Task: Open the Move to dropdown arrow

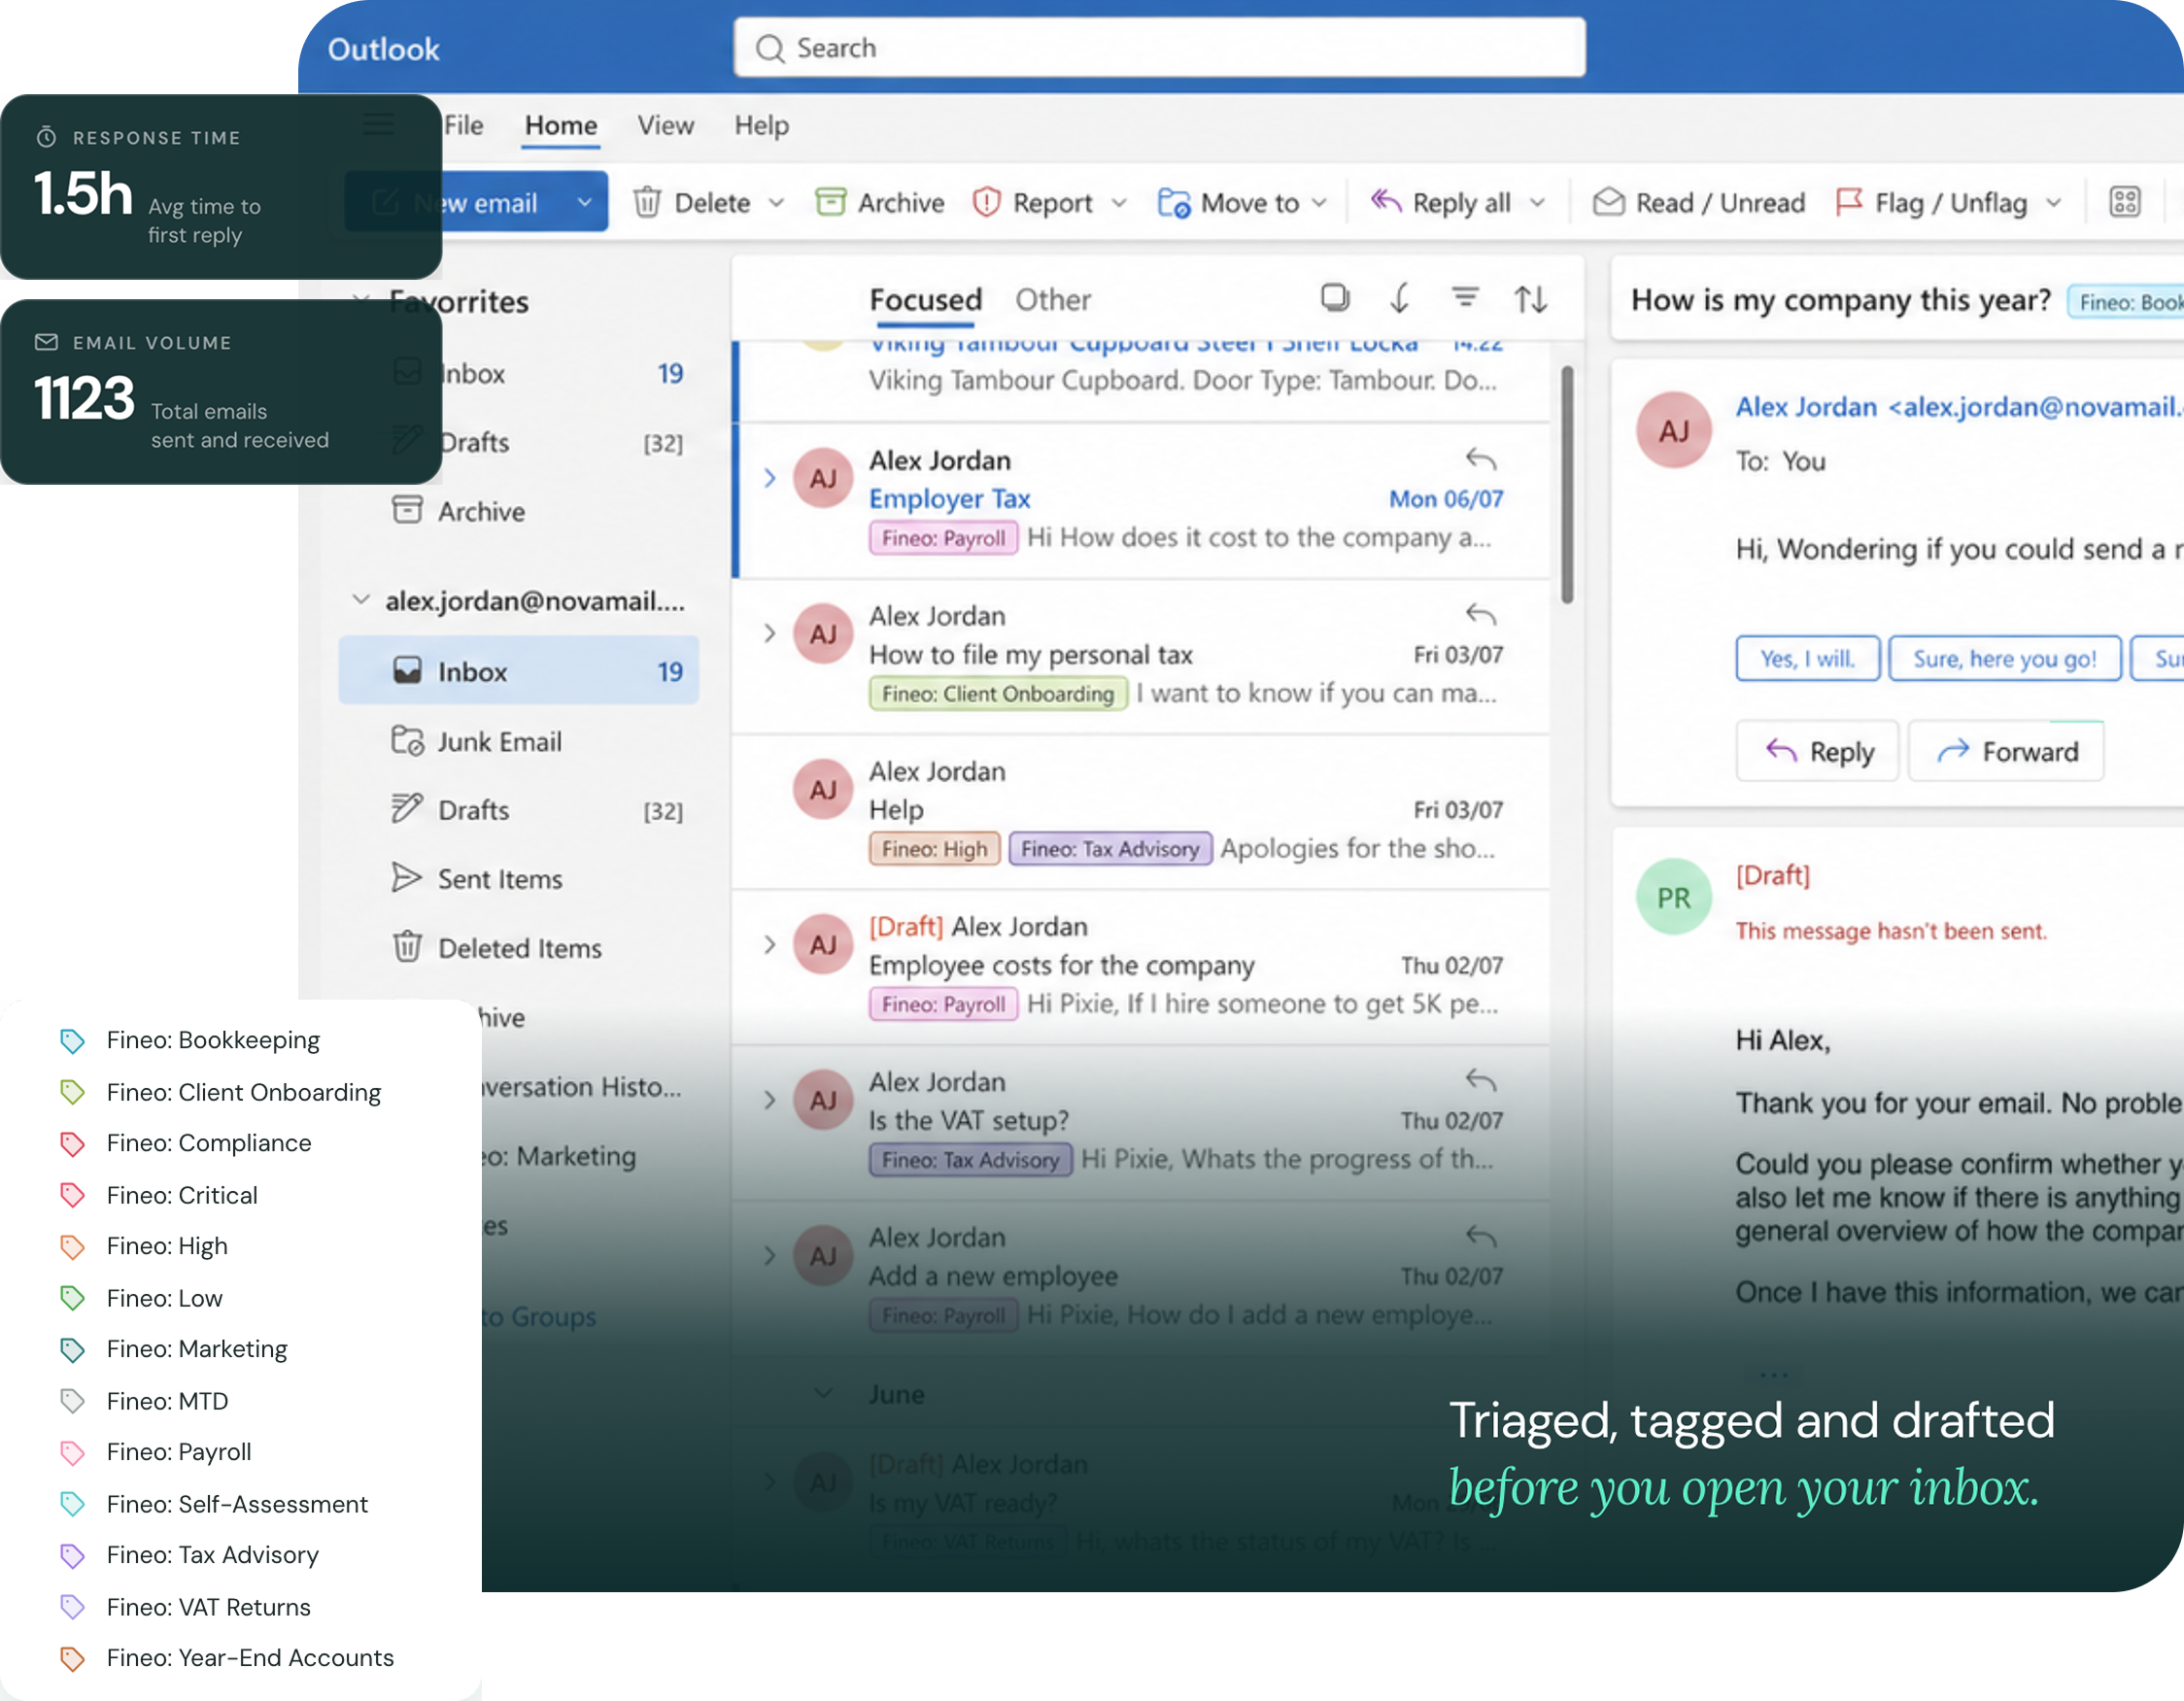Action: [x=1319, y=203]
